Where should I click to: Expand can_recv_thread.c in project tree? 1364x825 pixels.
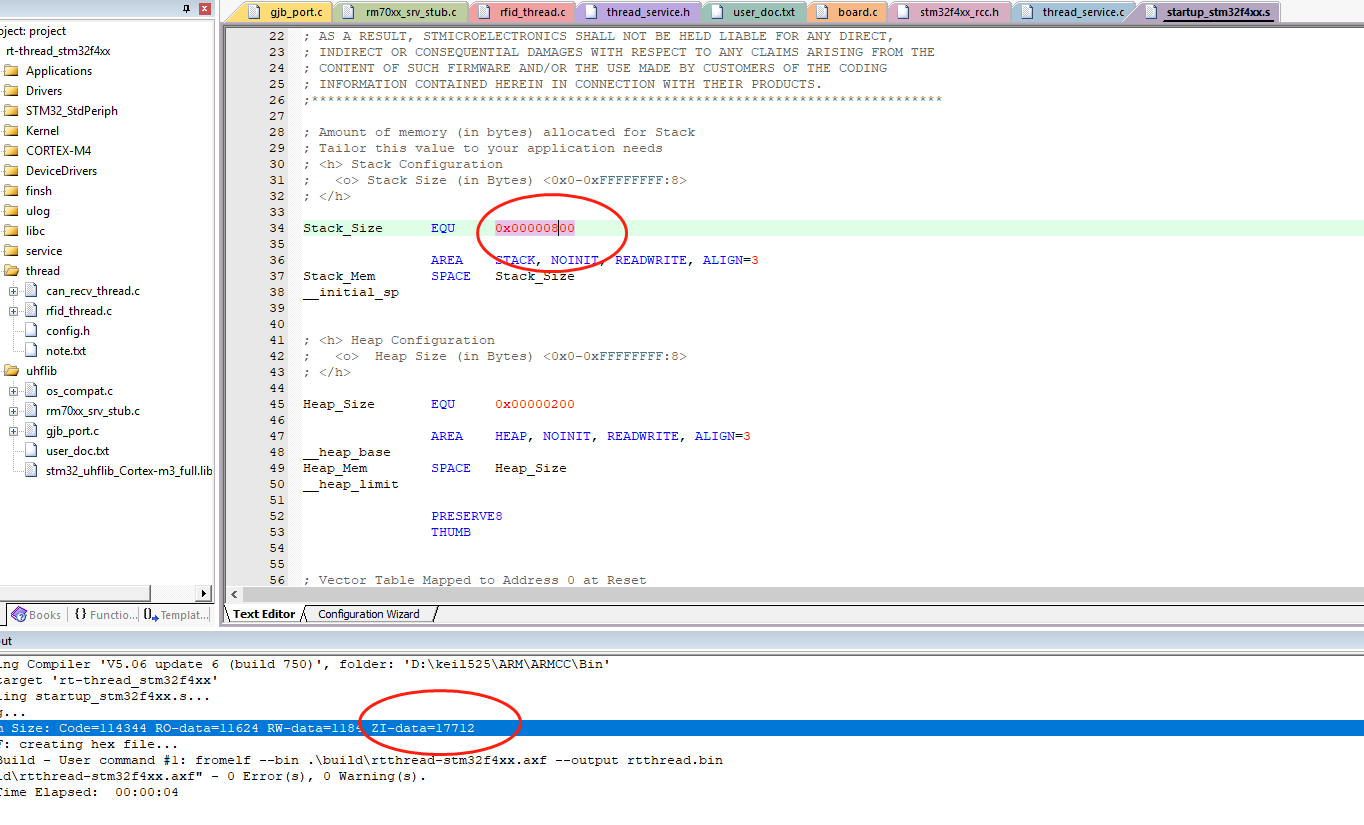pos(14,291)
